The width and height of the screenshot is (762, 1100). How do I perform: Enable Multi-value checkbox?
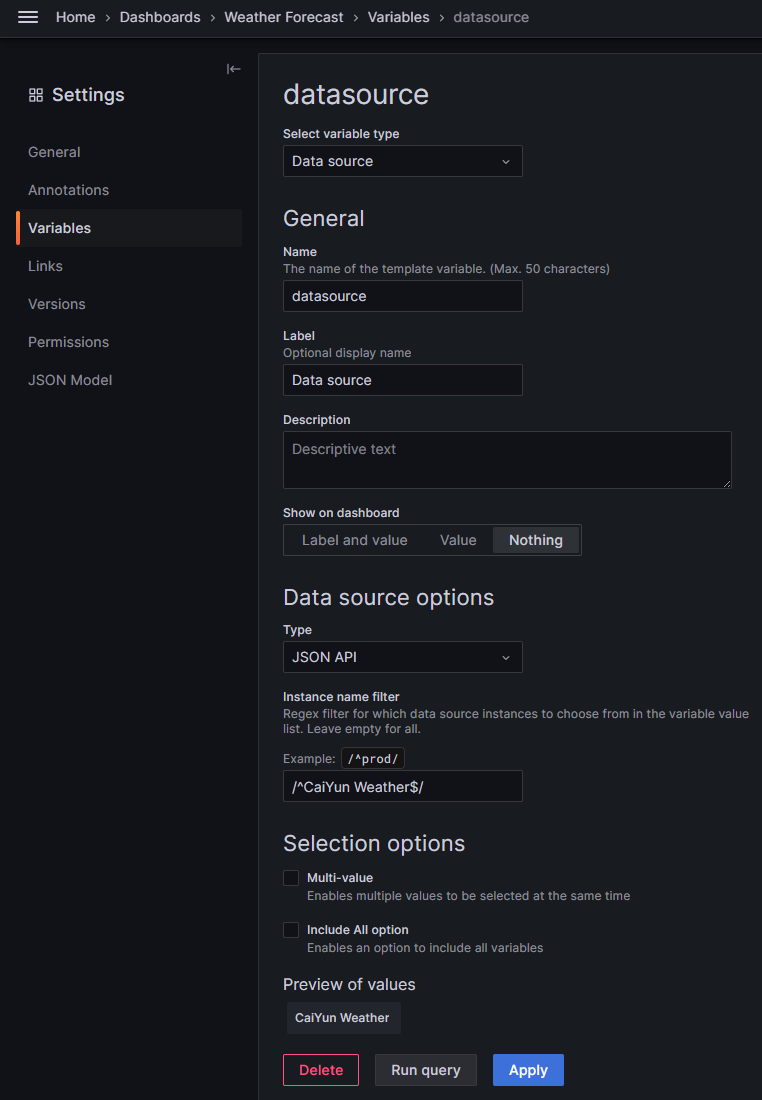coord(290,878)
